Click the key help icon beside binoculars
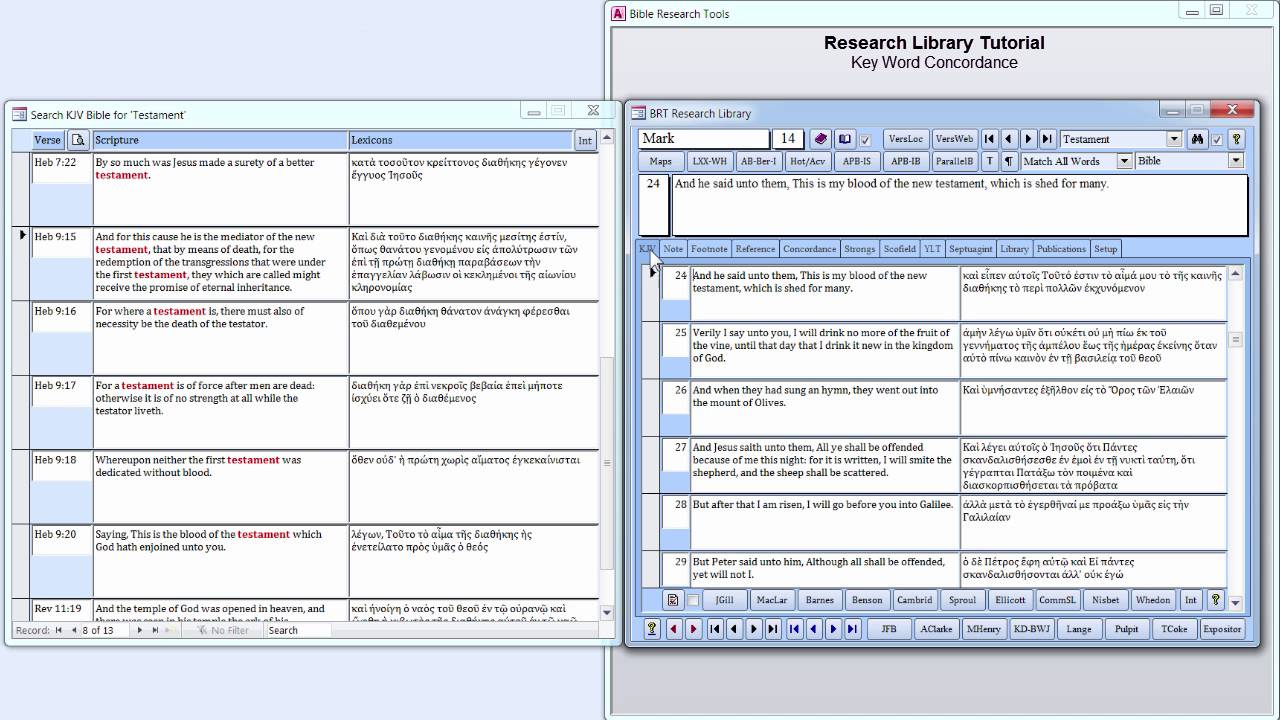The image size is (1280, 720). pos(1236,139)
